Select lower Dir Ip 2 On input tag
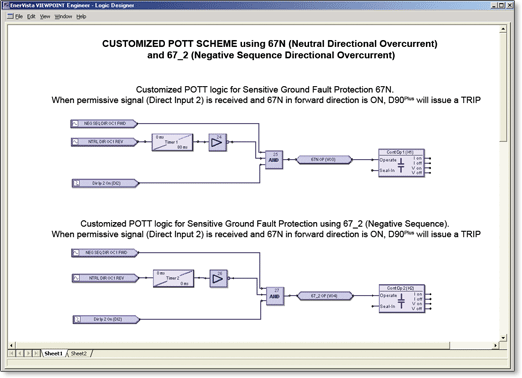522x378 pixels. pyautogui.click(x=106, y=319)
